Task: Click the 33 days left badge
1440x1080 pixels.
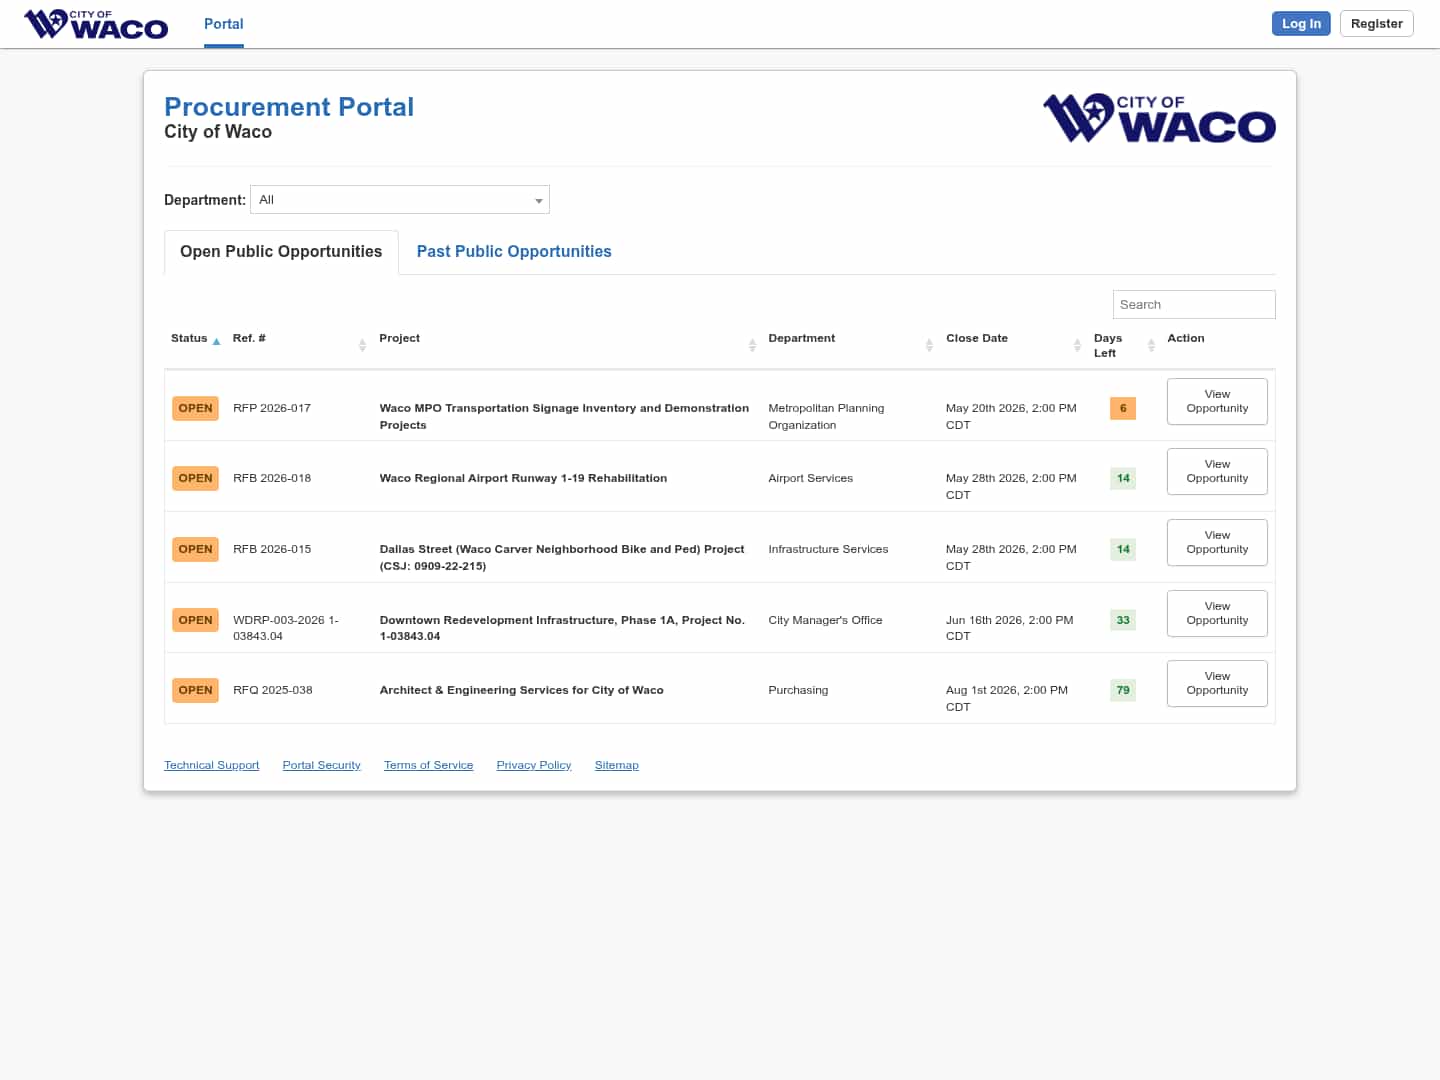Action: pos(1123,620)
